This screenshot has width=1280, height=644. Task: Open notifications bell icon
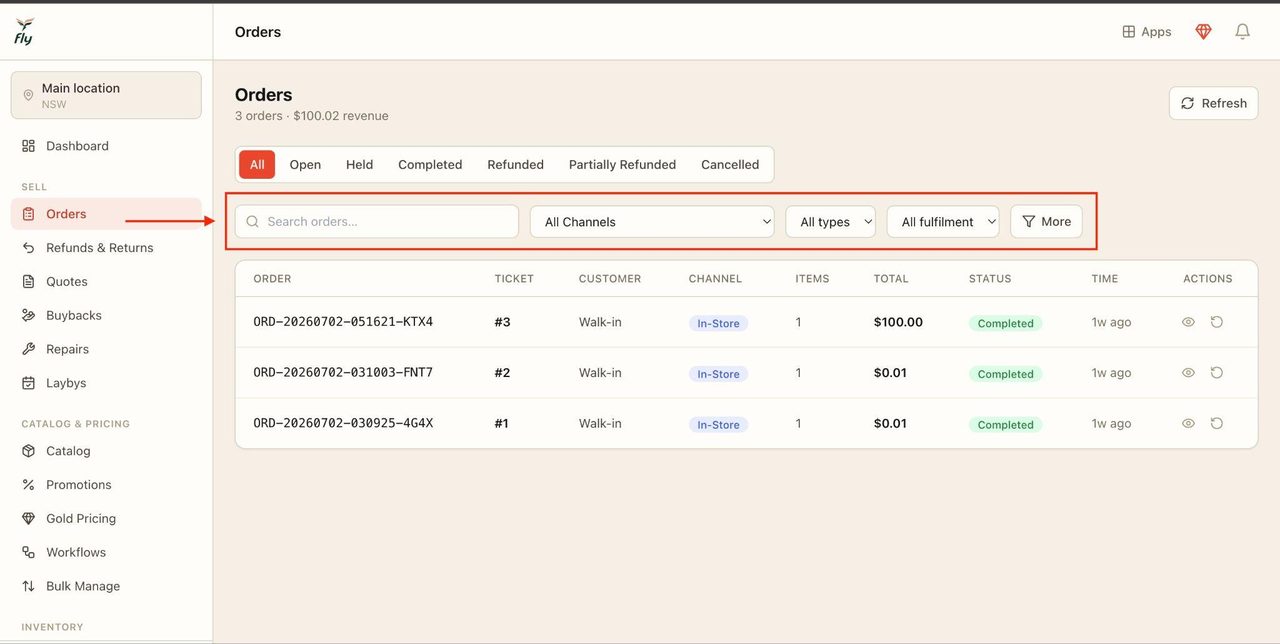tap(1242, 32)
